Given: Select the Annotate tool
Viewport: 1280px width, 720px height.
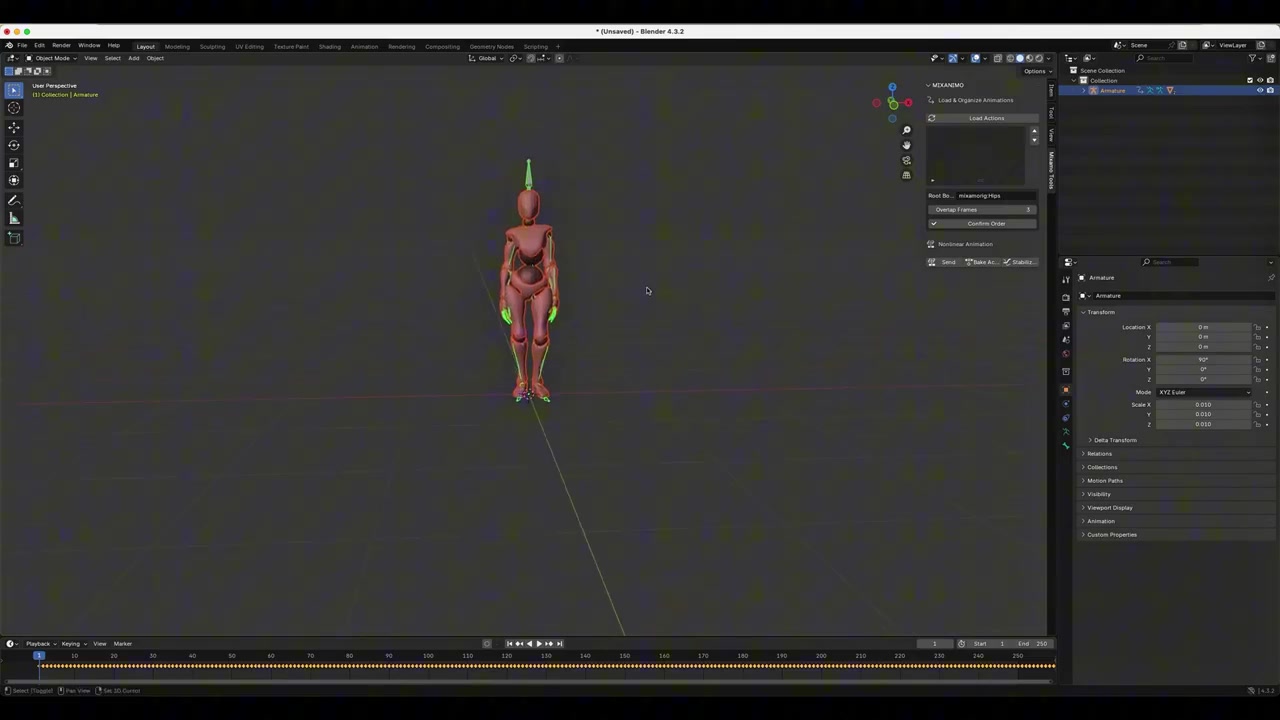Looking at the screenshot, I should coord(14,201).
